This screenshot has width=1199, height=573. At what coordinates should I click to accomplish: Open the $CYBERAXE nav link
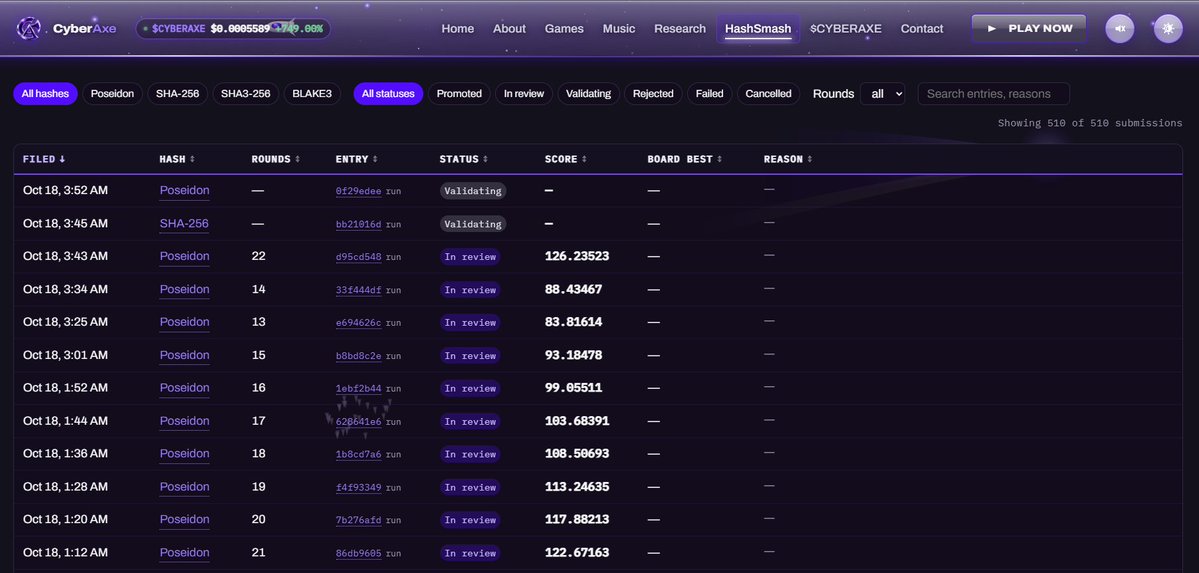846,29
